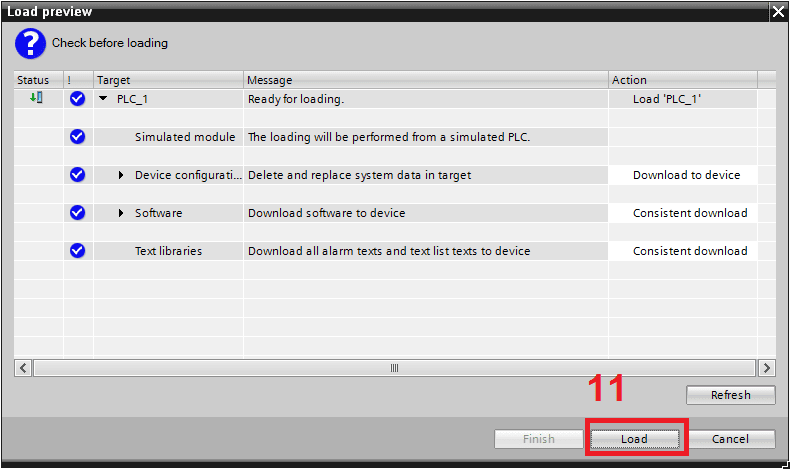Click the green download status icon for PLC_1
This screenshot has width=790, height=469.
tap(37, 98)
